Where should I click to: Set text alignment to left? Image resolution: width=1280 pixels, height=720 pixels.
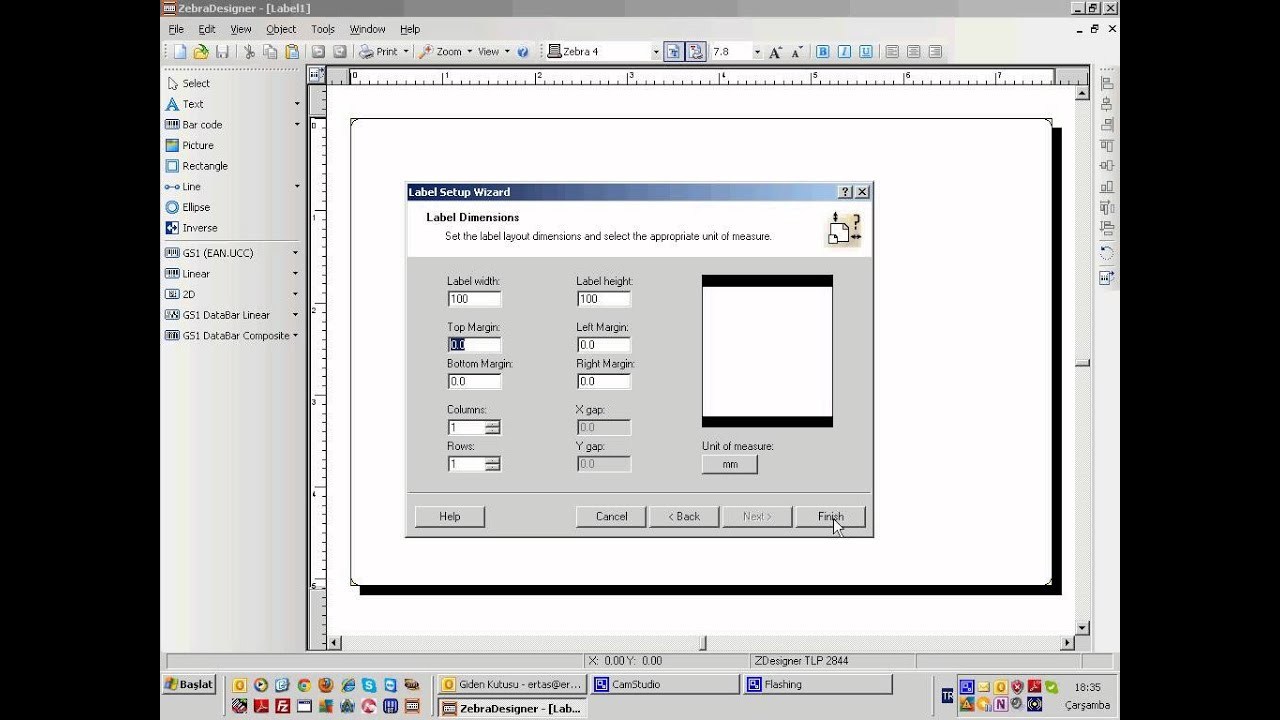coord(892,52)
